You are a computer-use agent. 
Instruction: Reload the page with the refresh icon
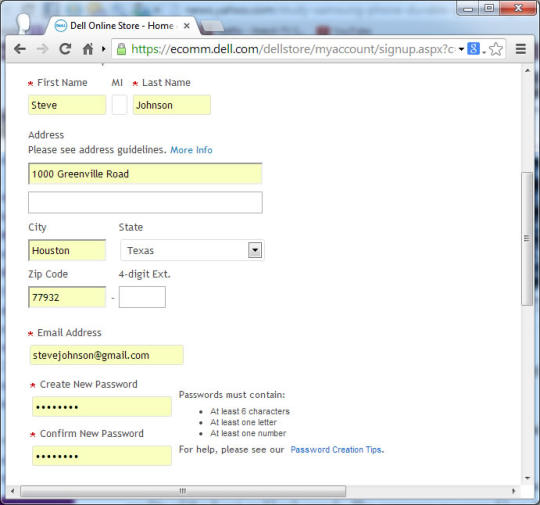pos(65,49)
